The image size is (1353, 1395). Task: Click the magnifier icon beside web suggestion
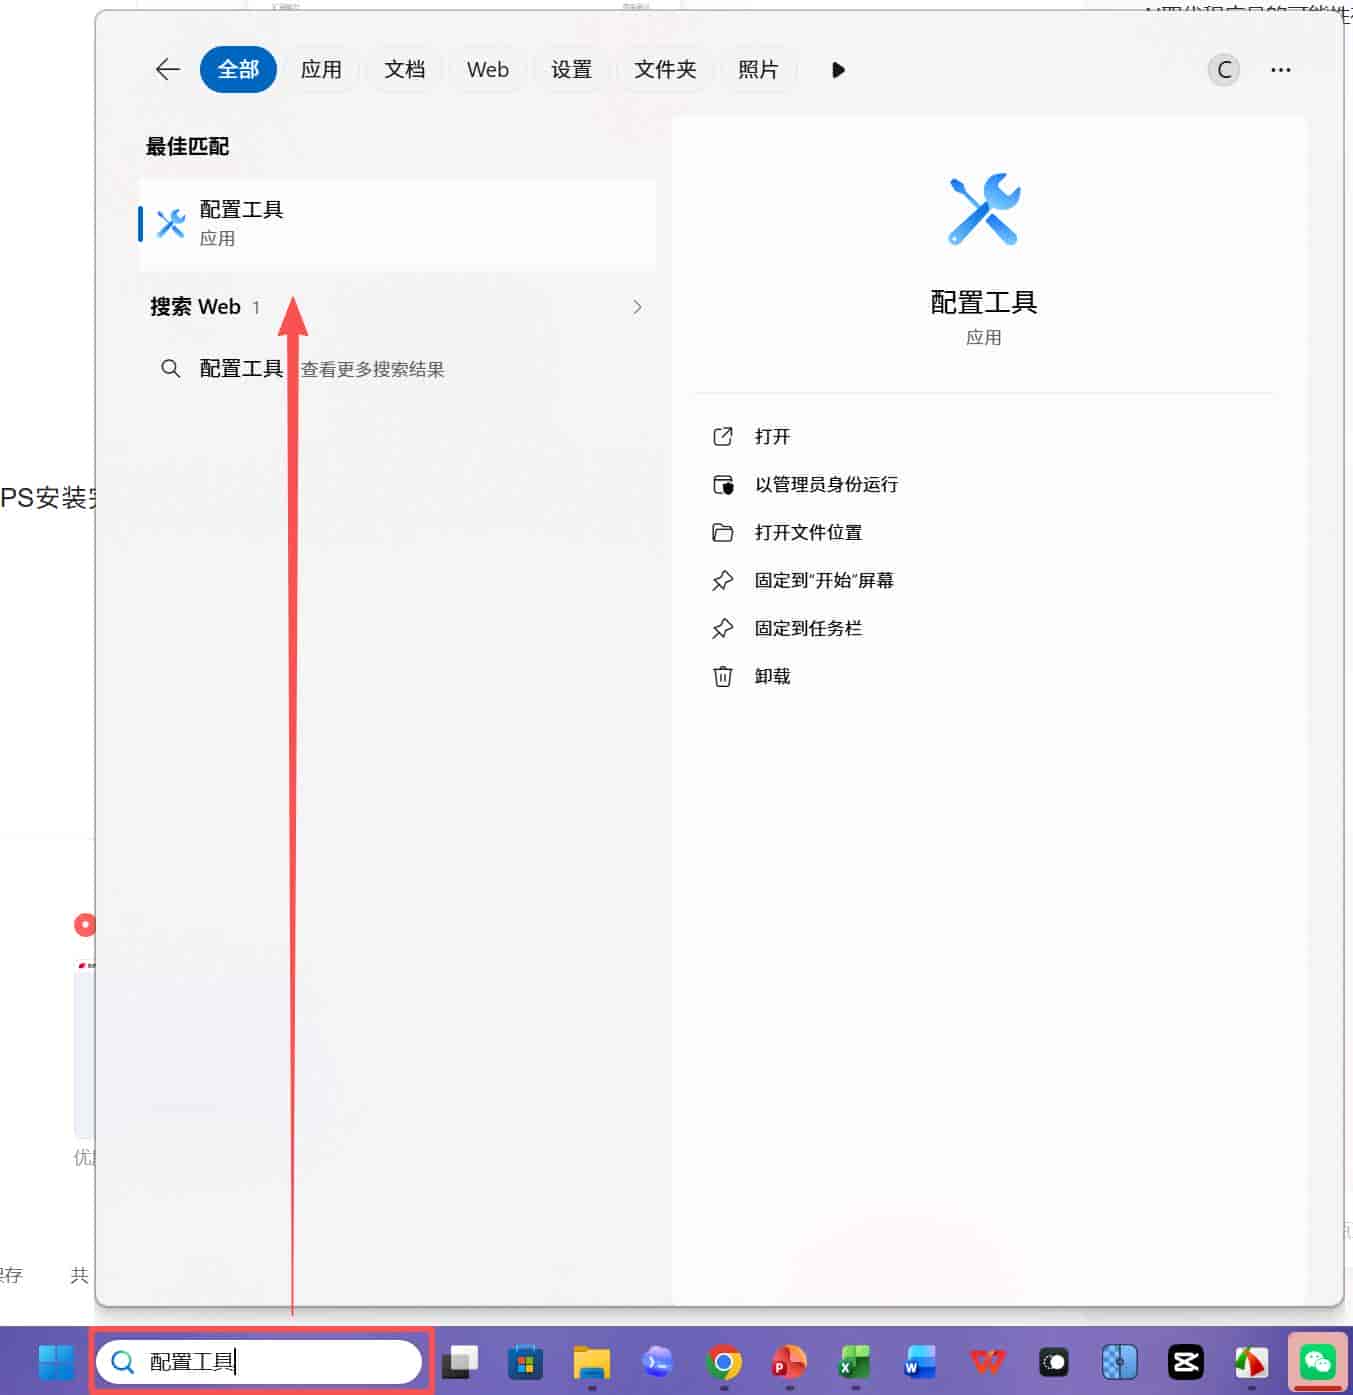coord(171,369)
